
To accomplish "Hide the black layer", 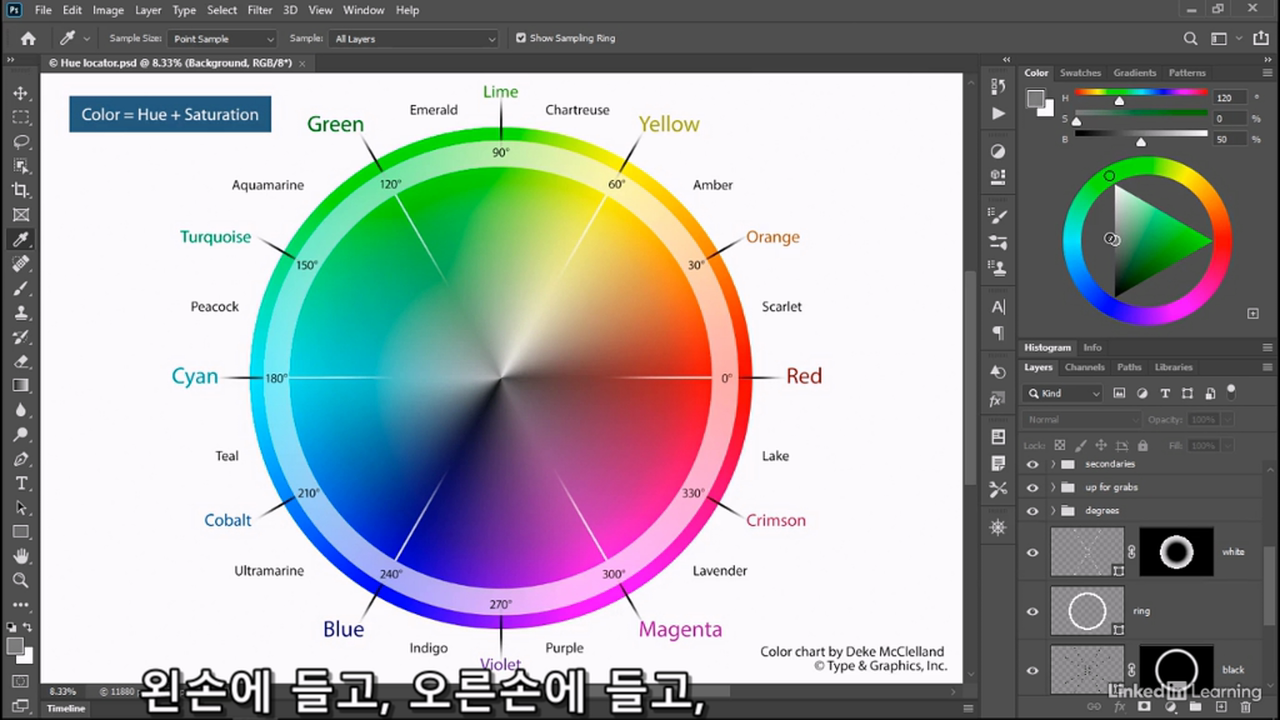I will tap(1033, 670).
